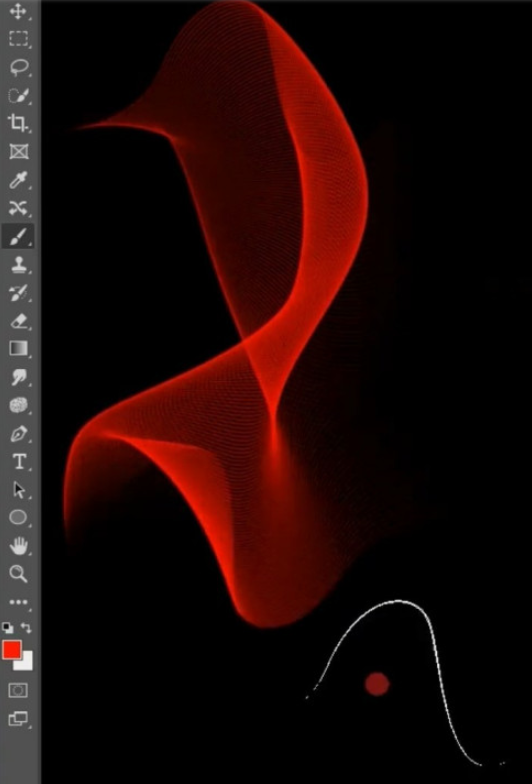
Task: Click the active Brush tool
Action: tap(18, 236)
